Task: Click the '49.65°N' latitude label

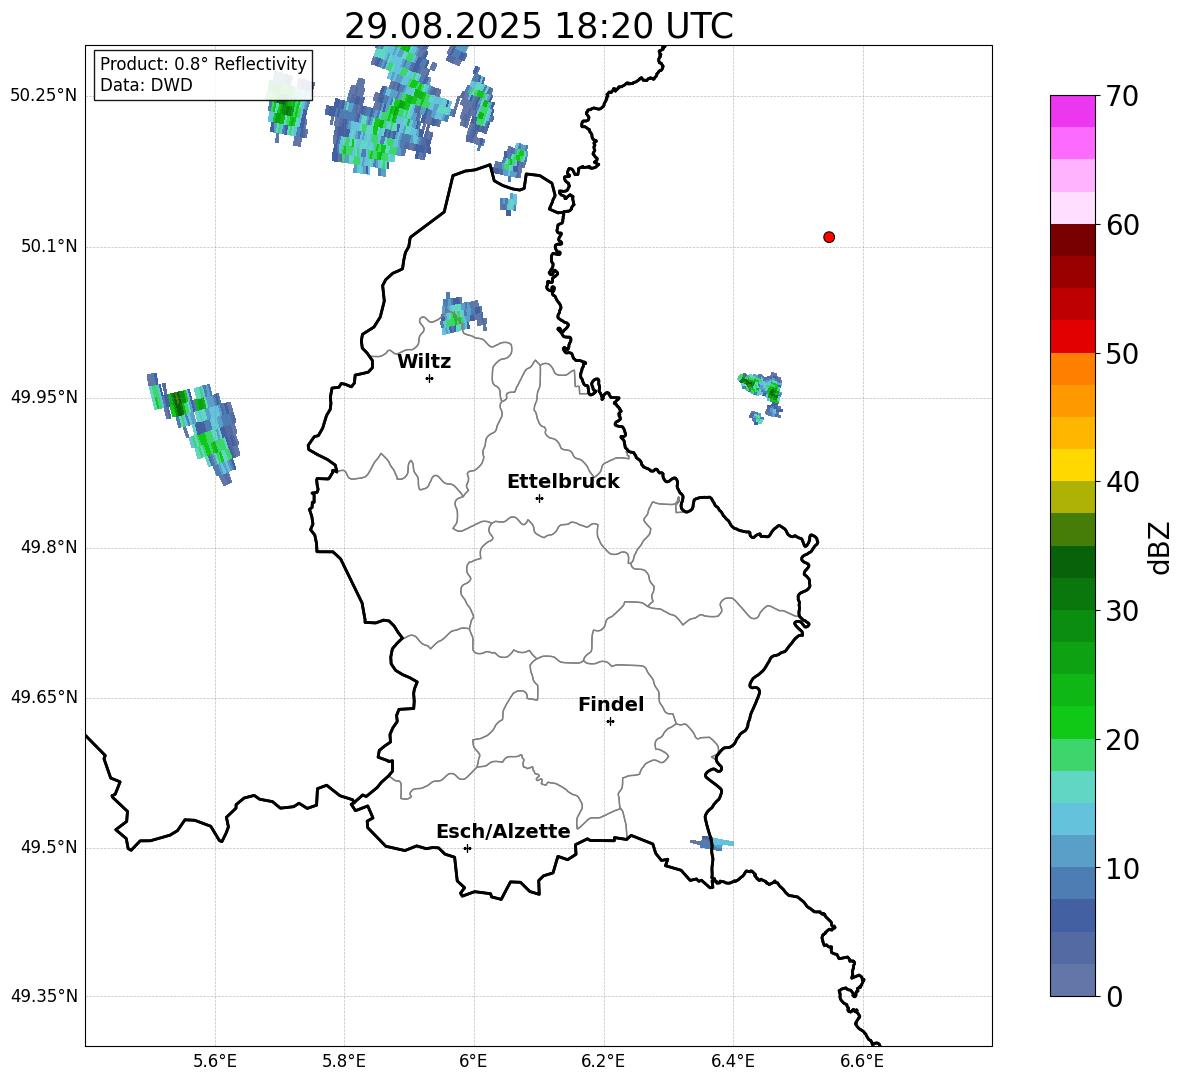Action: [44, 697]
